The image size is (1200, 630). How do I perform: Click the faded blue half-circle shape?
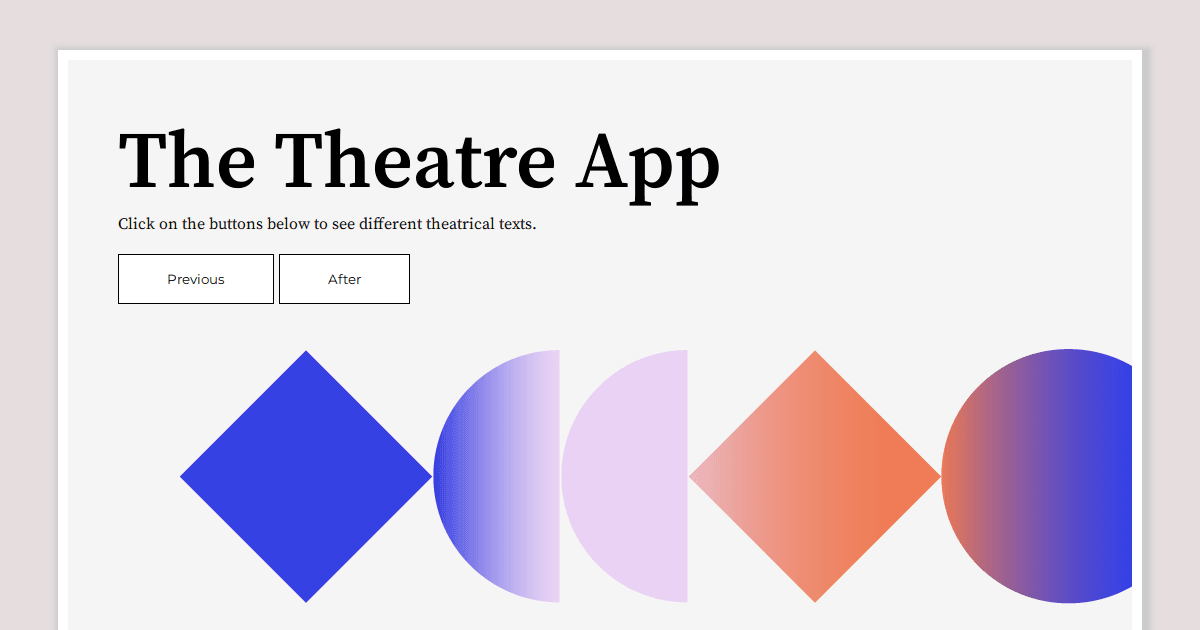point(490,475)
